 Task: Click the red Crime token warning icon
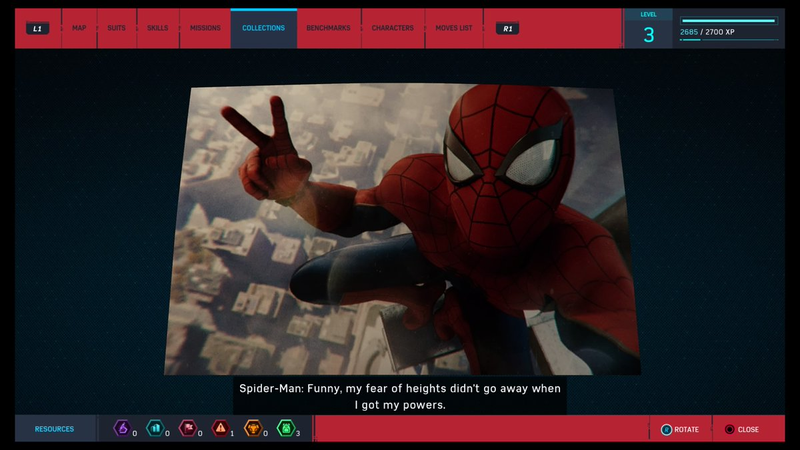click(x=220, y=428)
